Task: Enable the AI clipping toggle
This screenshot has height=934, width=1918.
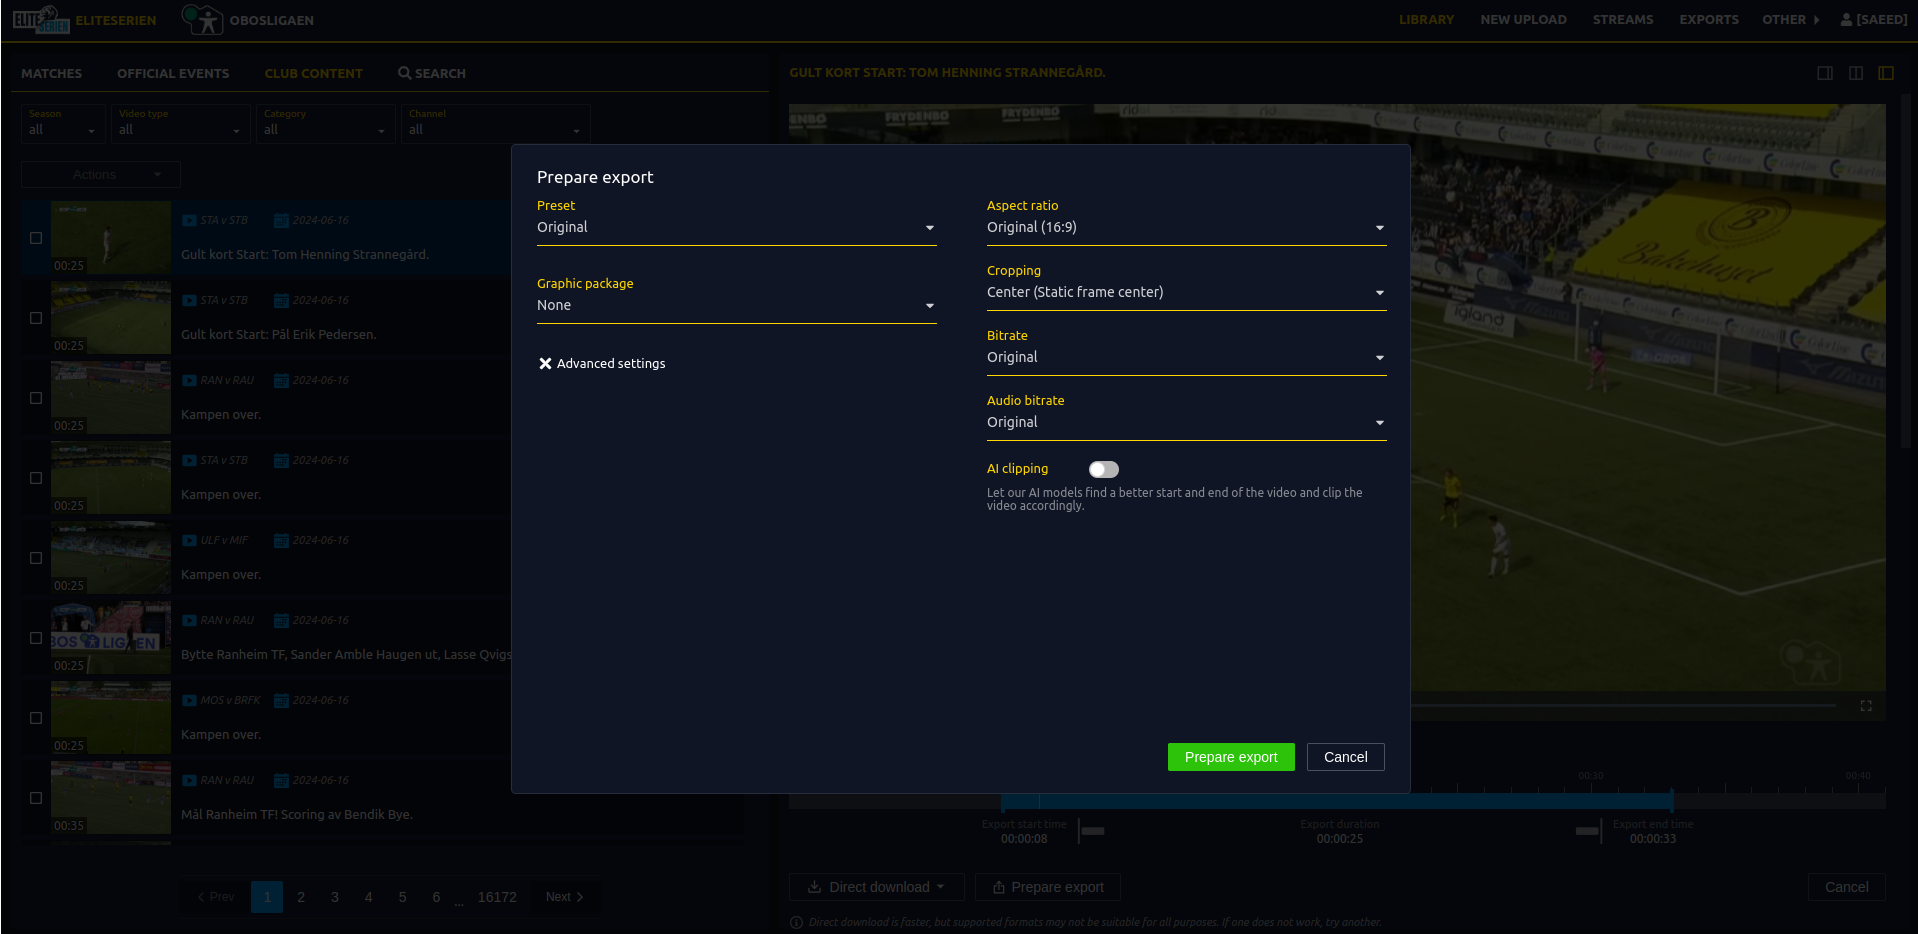Action: [1103, 469]
